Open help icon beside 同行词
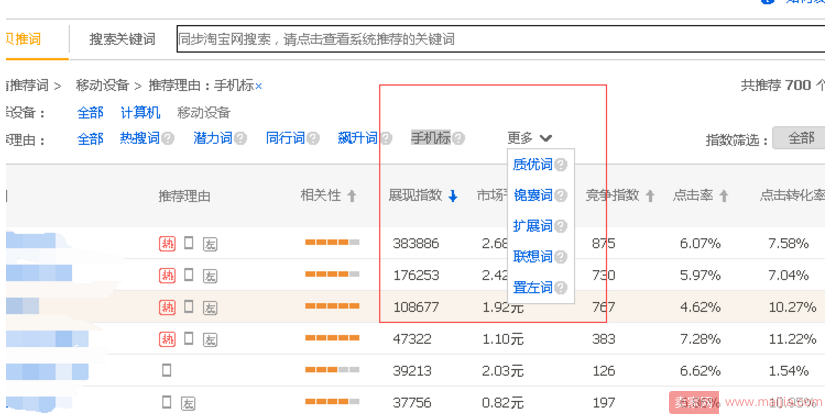 [x=313, y=139]
